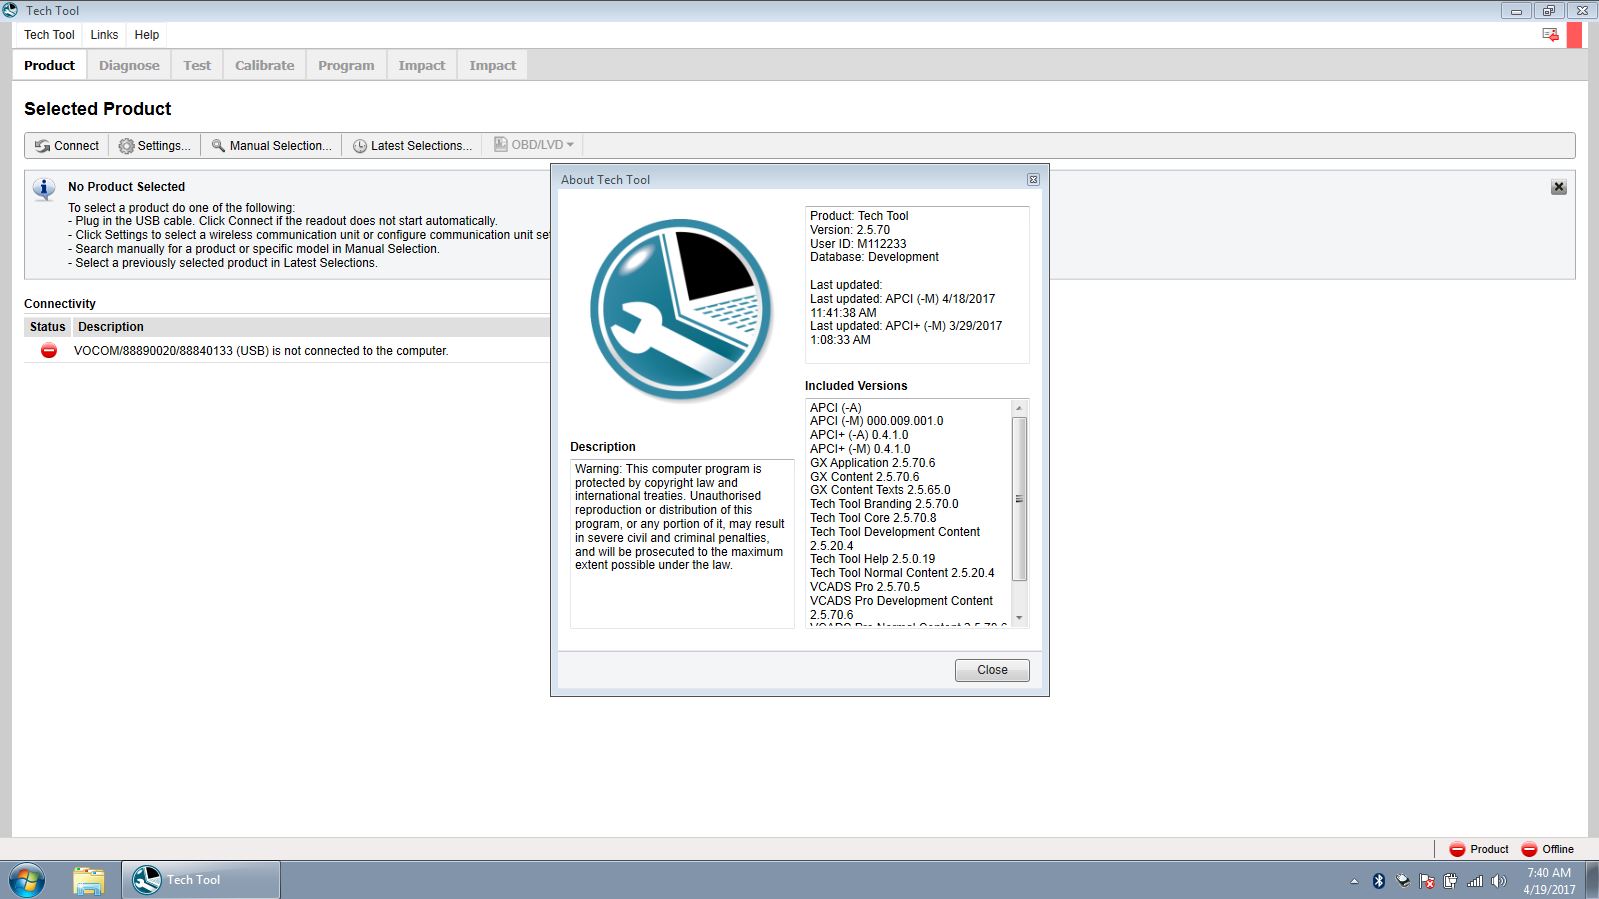The height and width of the screenshot is (899, 1599).
Task: Open the Windows Start button
Action: pyautogui.click(x=27, y=880)
